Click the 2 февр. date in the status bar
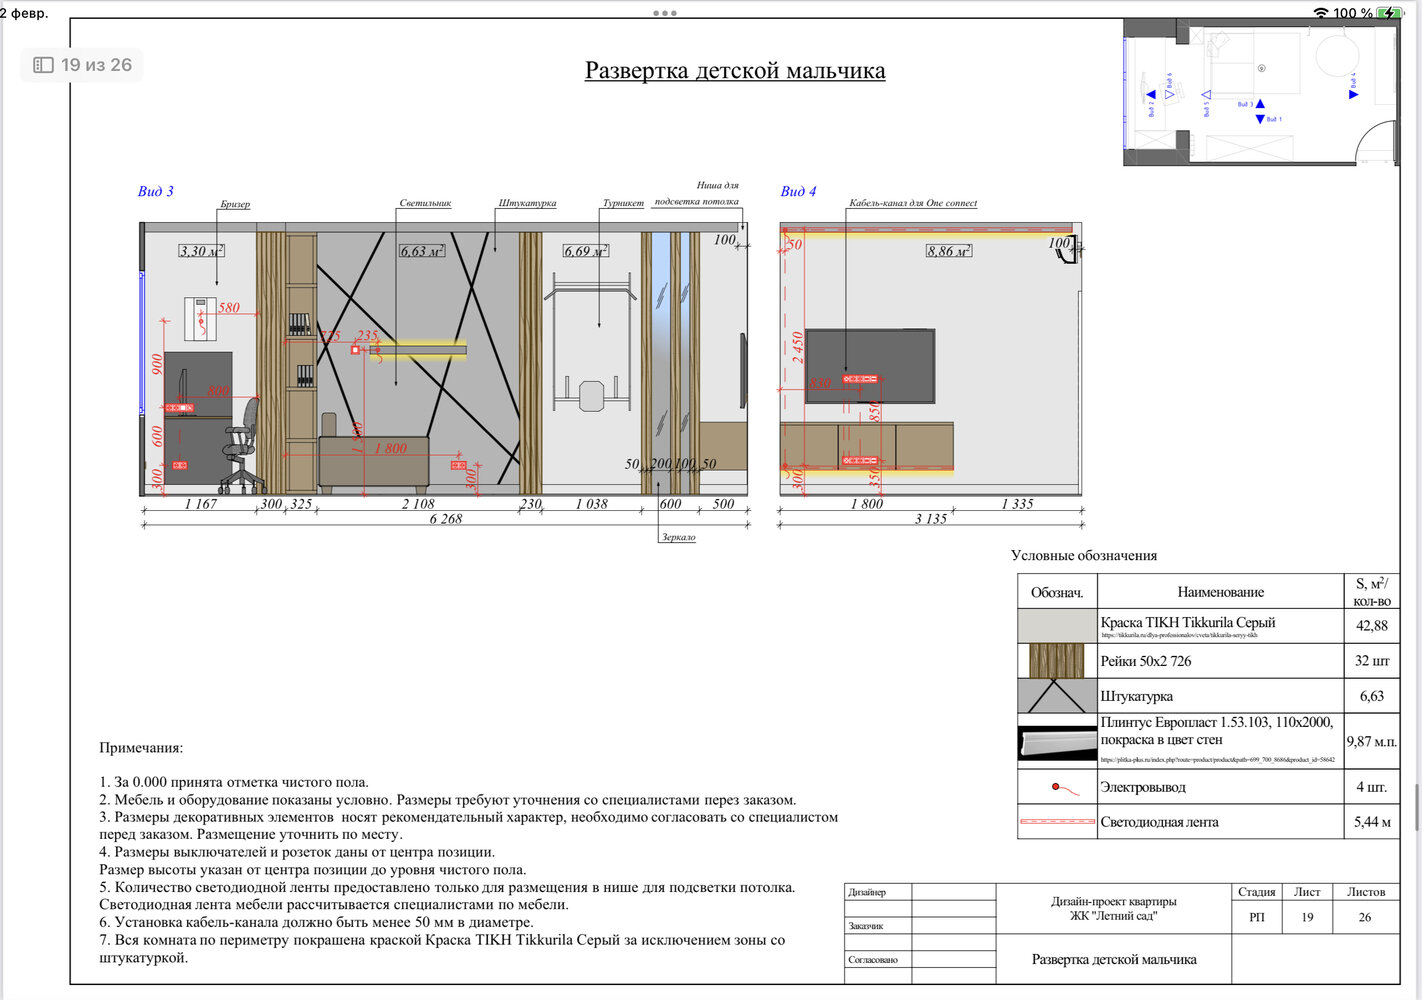 pos(24,13)
